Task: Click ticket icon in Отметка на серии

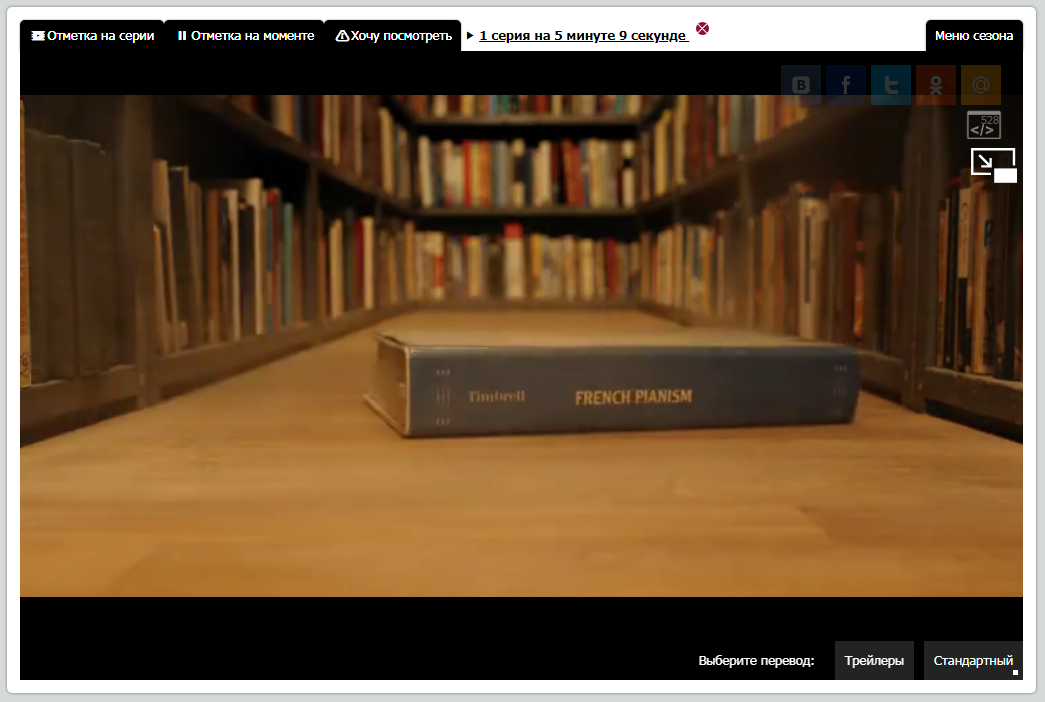Action: coord(38,35)
